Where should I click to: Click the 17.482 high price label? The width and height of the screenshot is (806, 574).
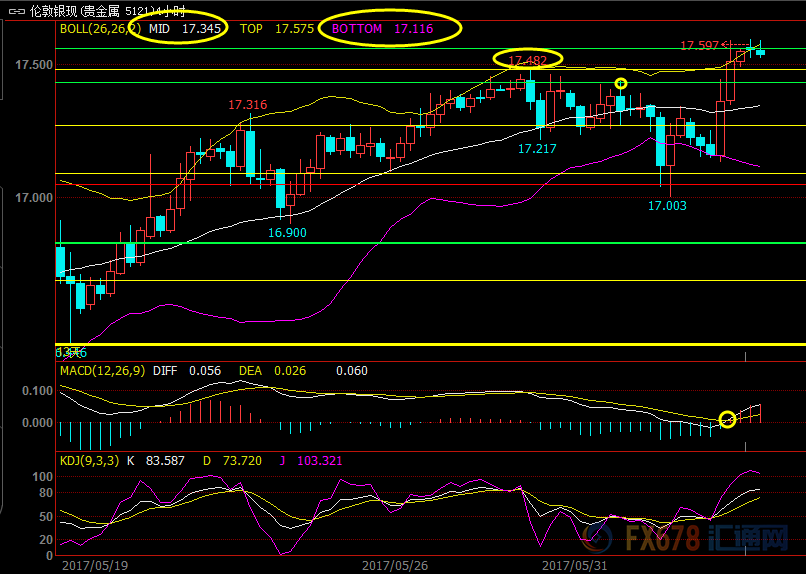[x=527, y=61]
